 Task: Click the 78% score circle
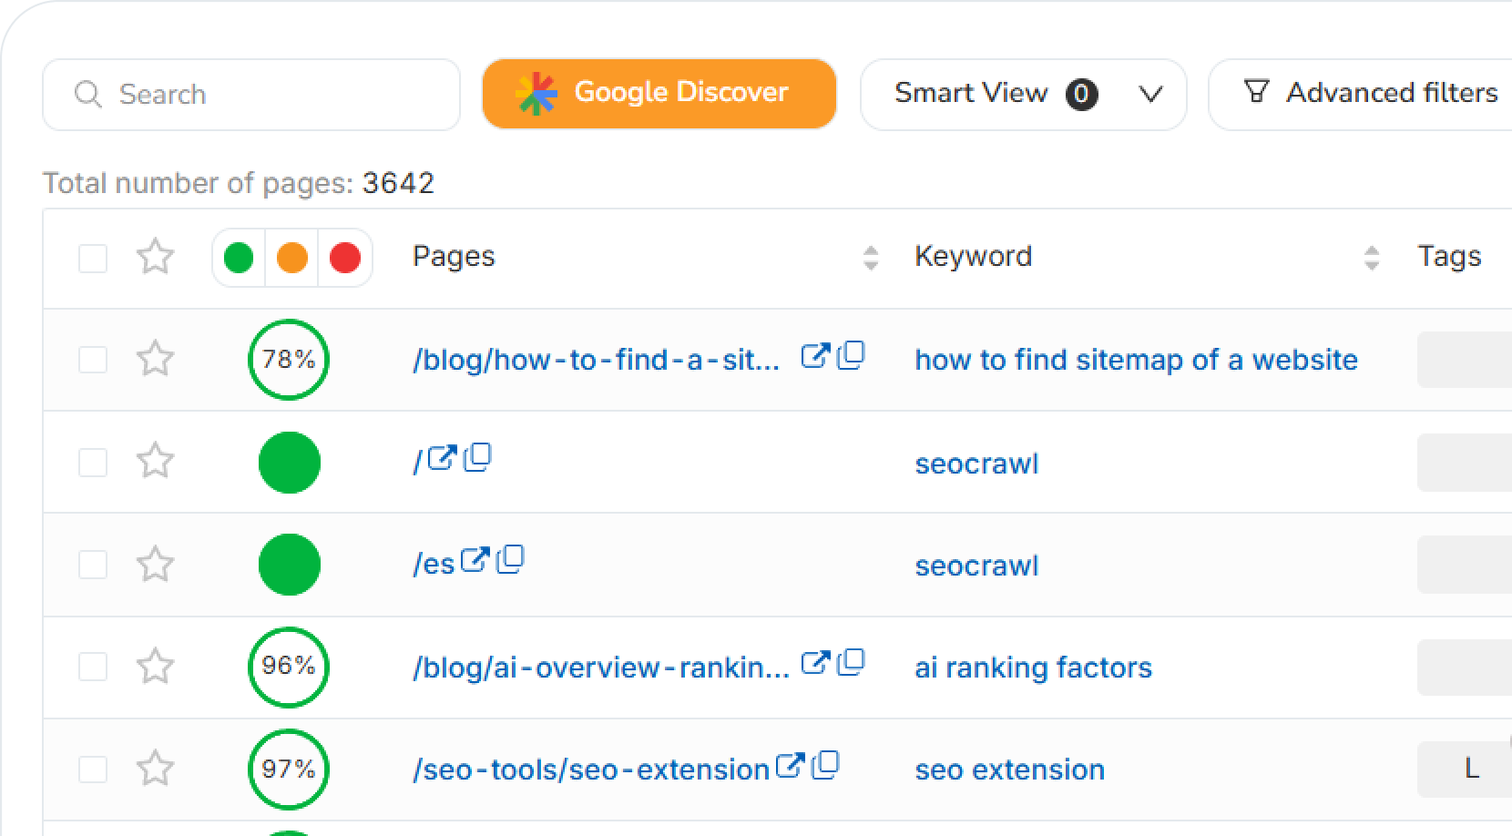click(x=289, y=359)
